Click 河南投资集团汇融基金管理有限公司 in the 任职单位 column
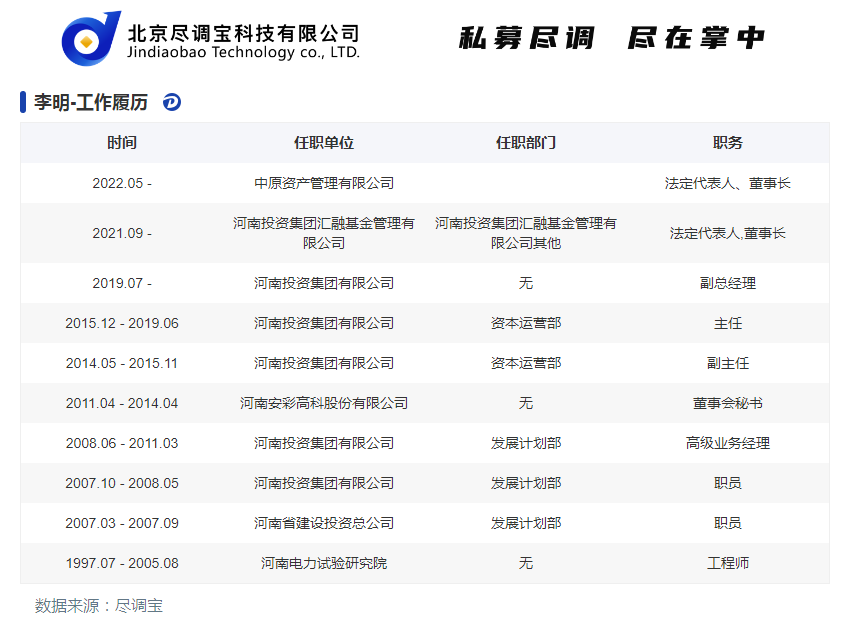 click(x=324, y=233)
